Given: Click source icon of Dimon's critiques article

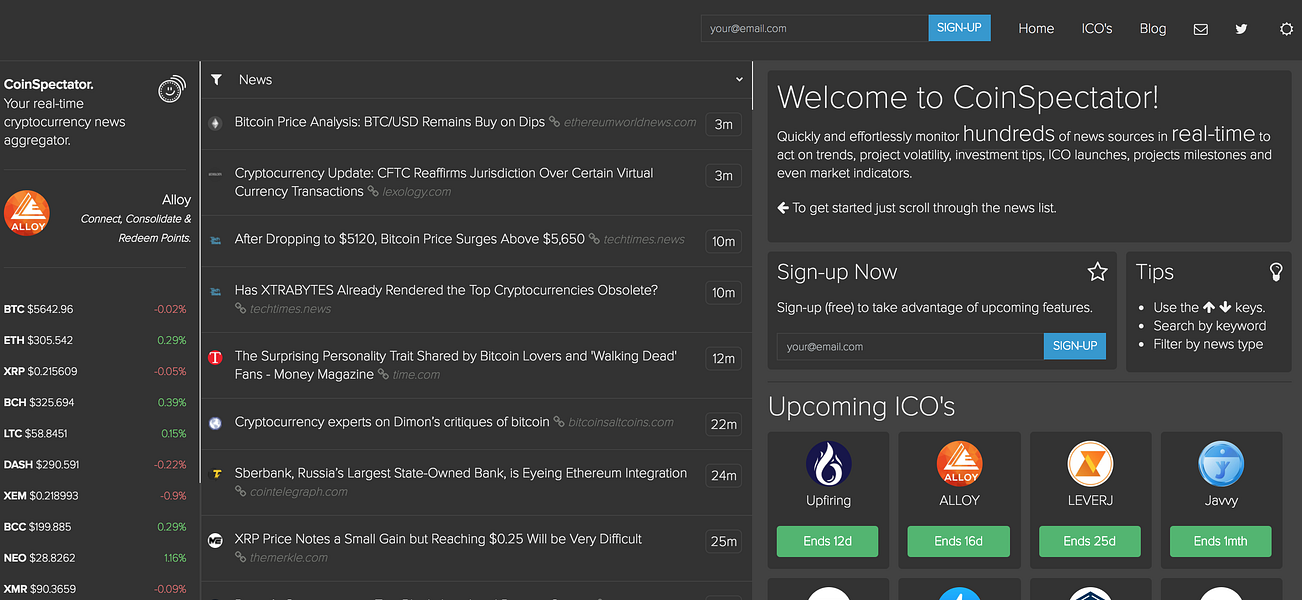Looking at the screenshot, I should coord(215,423).
